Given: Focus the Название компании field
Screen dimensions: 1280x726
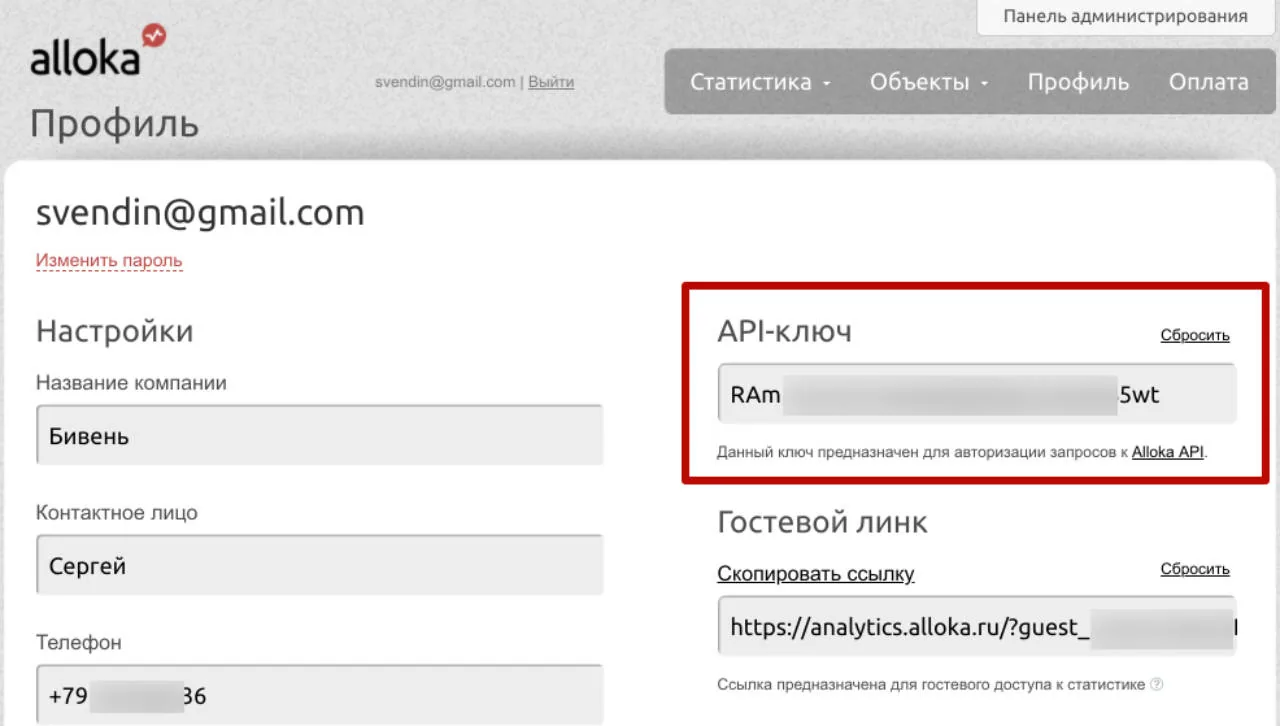Looking at the screenshot, I should click(320, 435).
